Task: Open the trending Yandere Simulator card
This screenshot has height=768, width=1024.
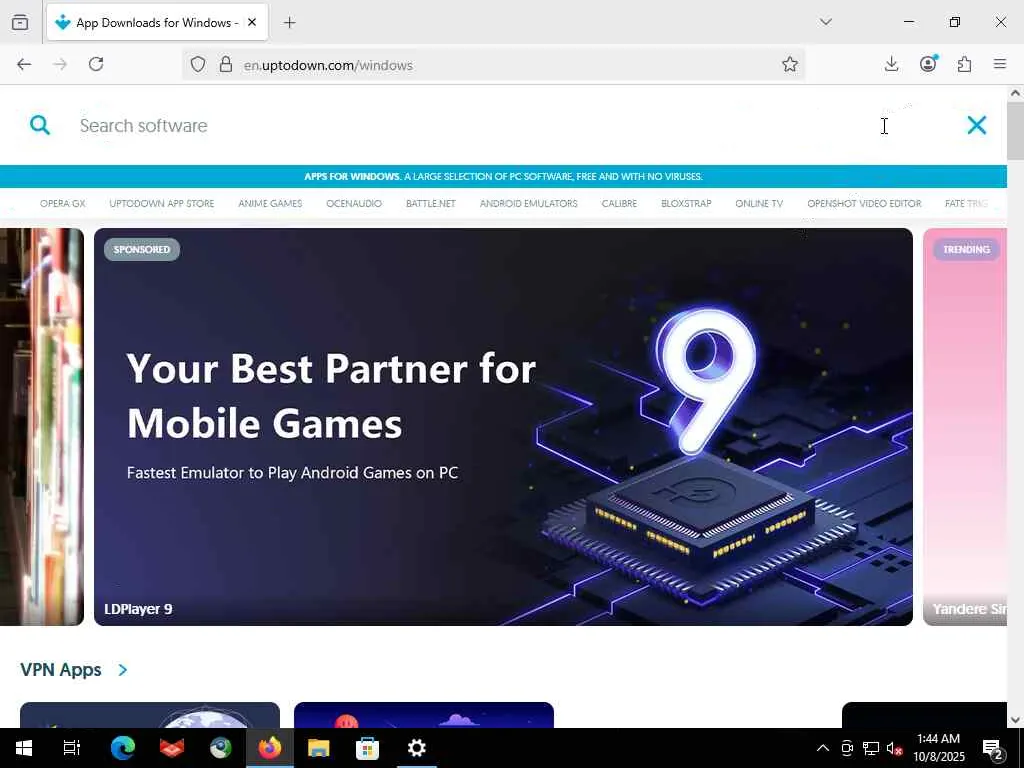Action: coord(965,426)
